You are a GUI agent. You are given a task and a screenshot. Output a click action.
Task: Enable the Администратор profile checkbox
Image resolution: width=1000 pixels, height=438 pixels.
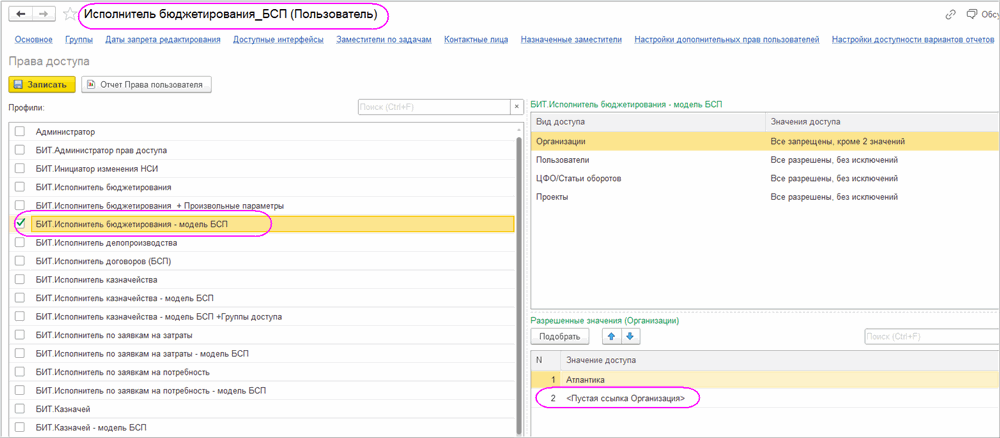click(x=20, y=132)
